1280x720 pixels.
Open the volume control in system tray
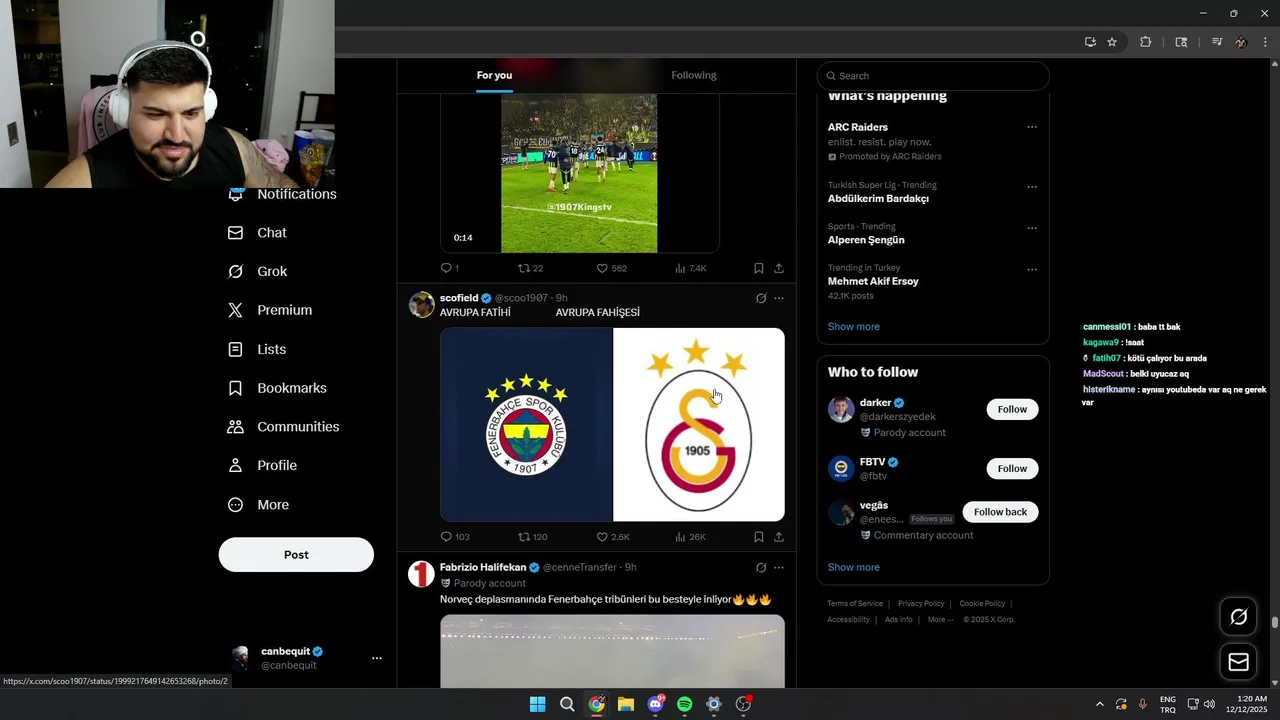[1209, 704]
